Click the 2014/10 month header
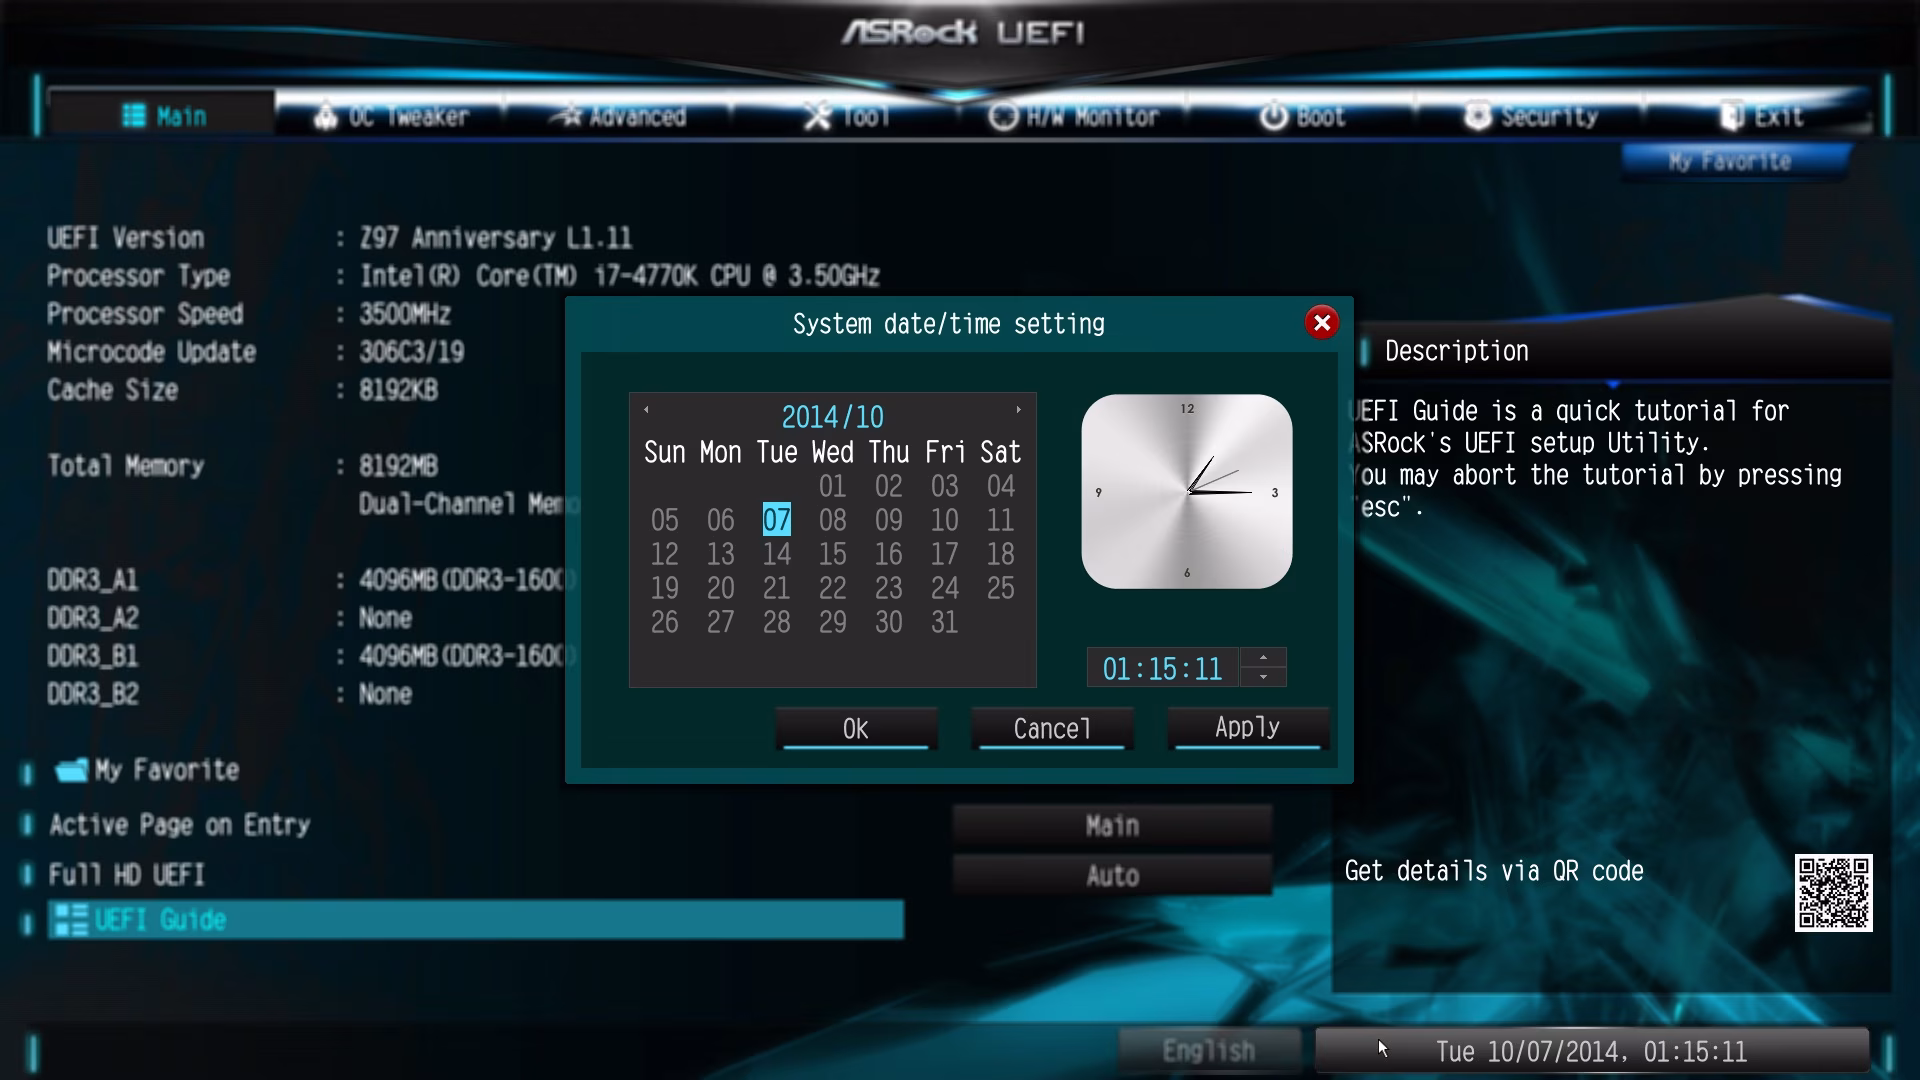This screenshot has width=1920, height=1080. tap(833, 416)
